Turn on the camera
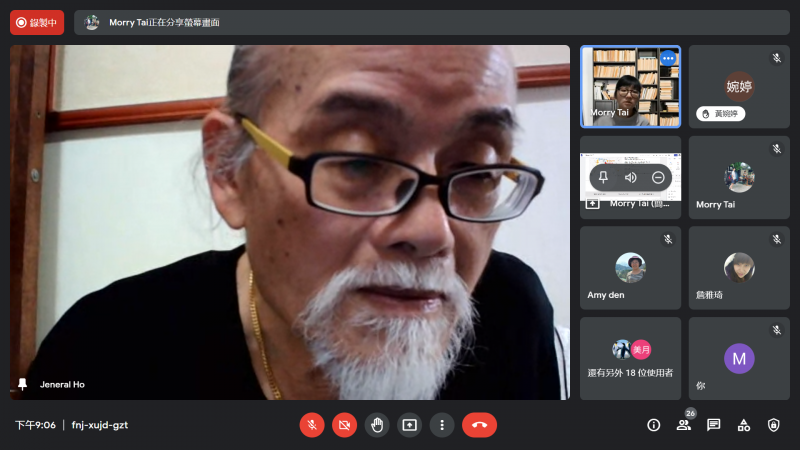Screen dimensions: 800x450 [x=344, y=425]
